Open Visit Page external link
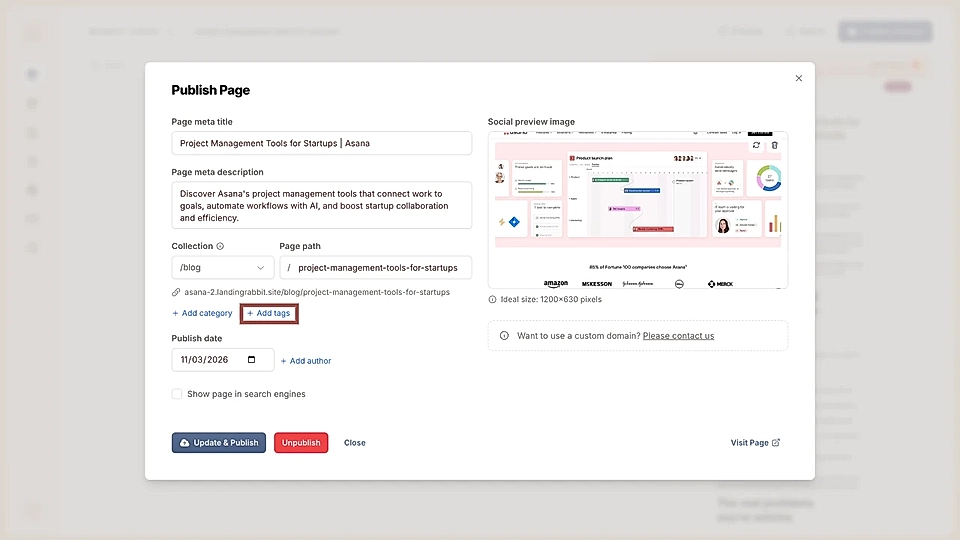 (755, 443)
